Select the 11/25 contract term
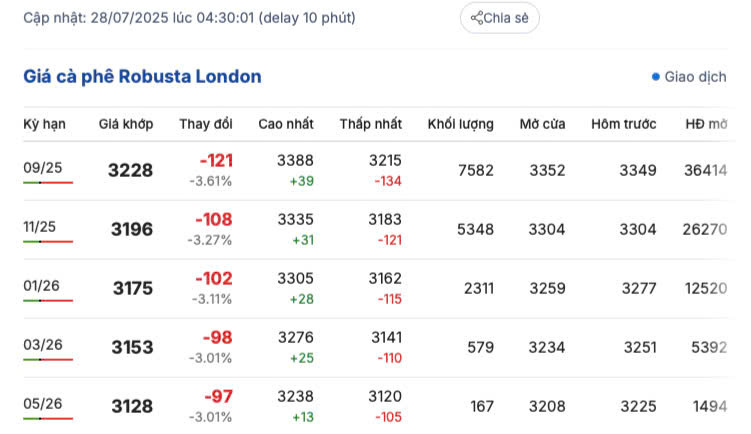The image size is (751, 434). [x=42, y=226]
